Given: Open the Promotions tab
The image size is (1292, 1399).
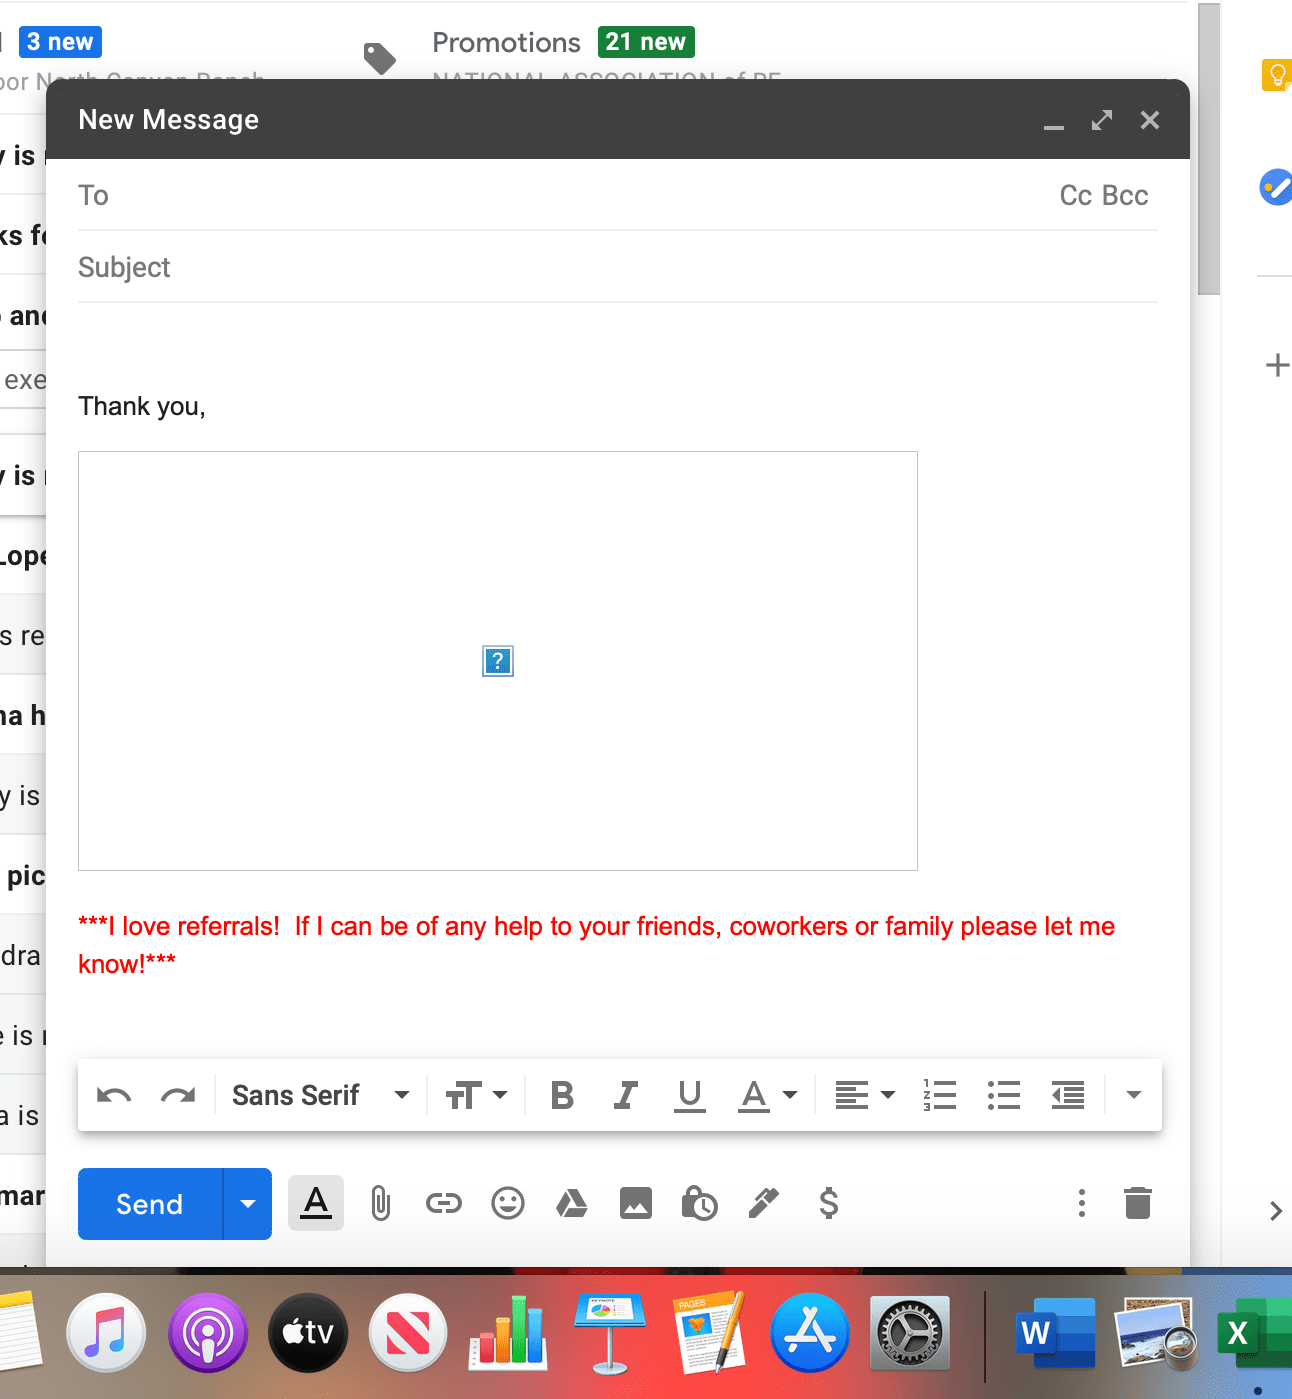Looking at the screenshot, I should click(x=506, y=42).
